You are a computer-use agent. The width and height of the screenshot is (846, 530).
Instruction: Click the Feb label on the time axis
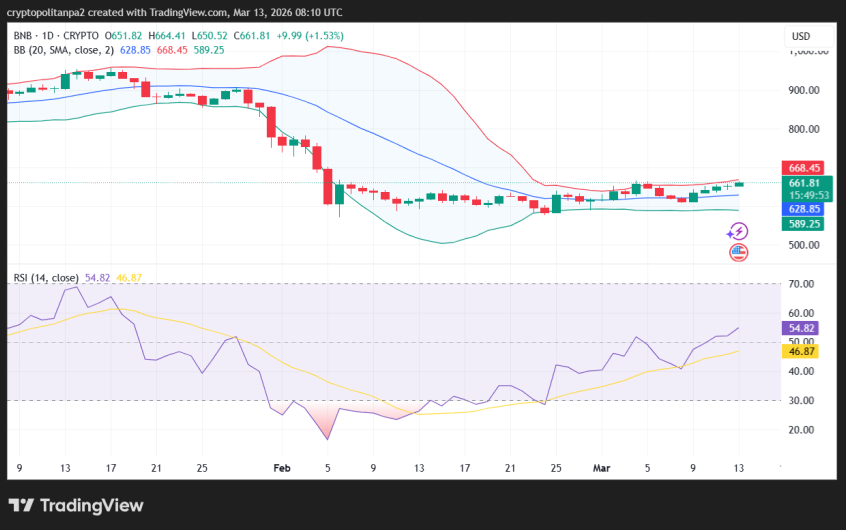click(281, 467)
